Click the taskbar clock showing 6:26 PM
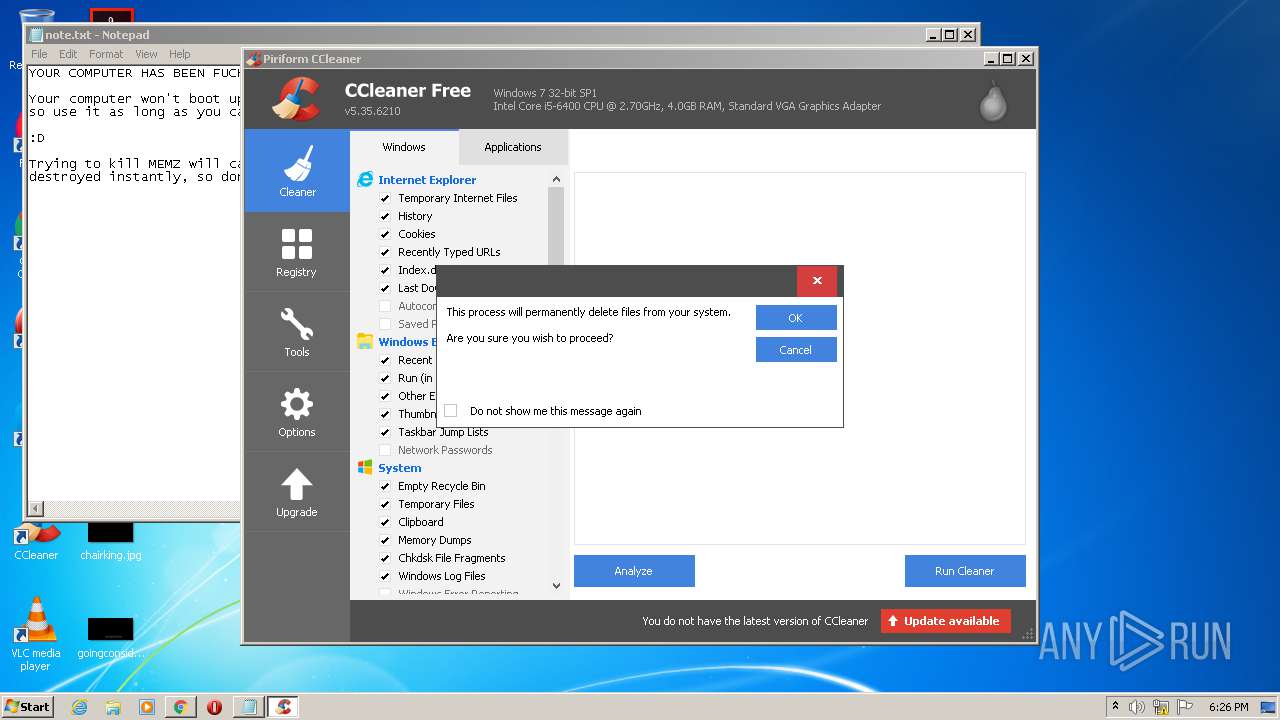1280x720 pixels. 1229,707
